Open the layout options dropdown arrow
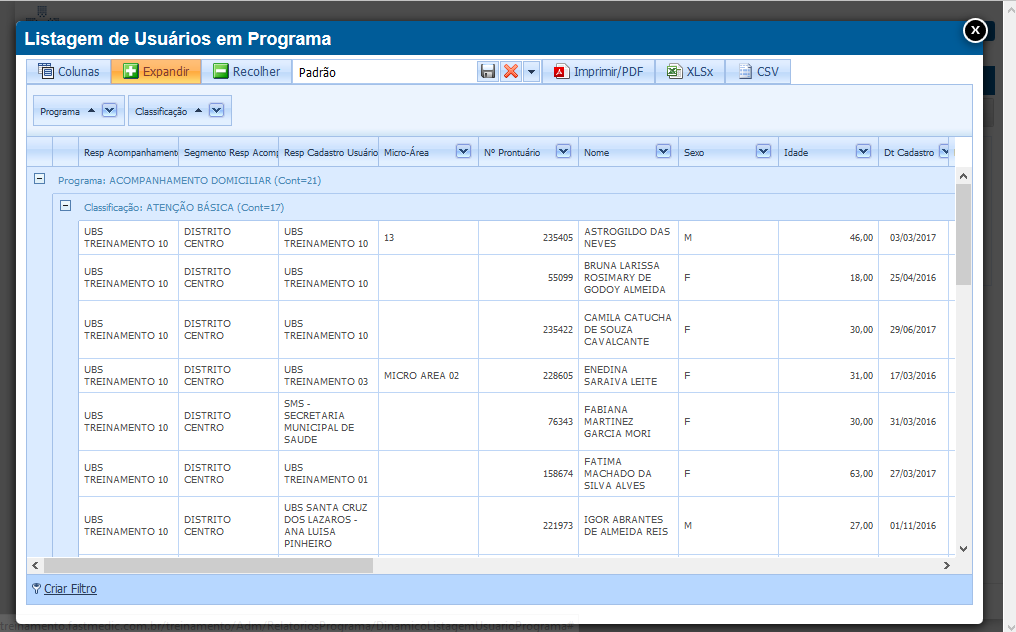 click(531, 71)
